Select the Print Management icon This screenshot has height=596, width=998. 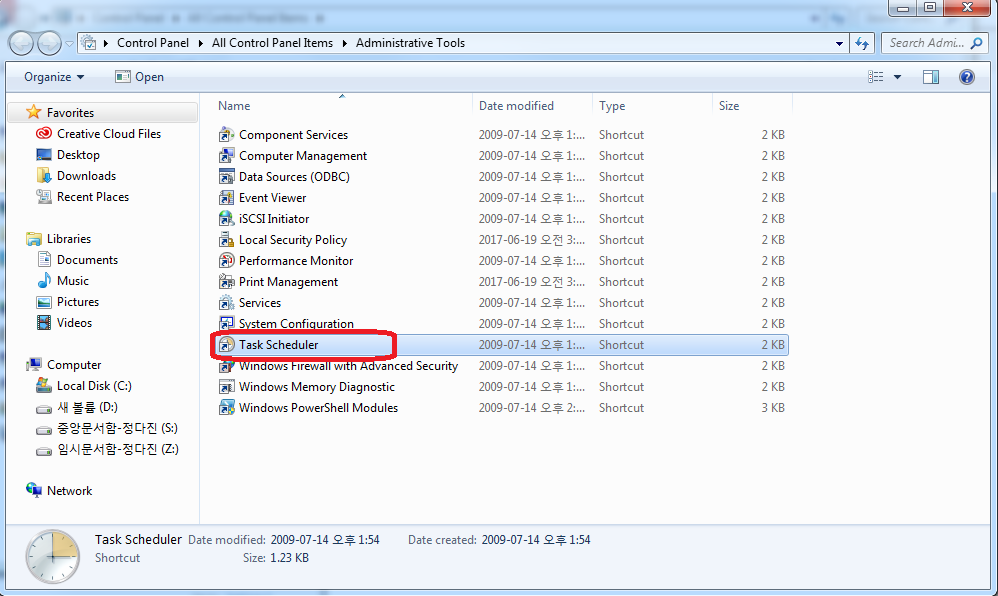tap(226, 282)
